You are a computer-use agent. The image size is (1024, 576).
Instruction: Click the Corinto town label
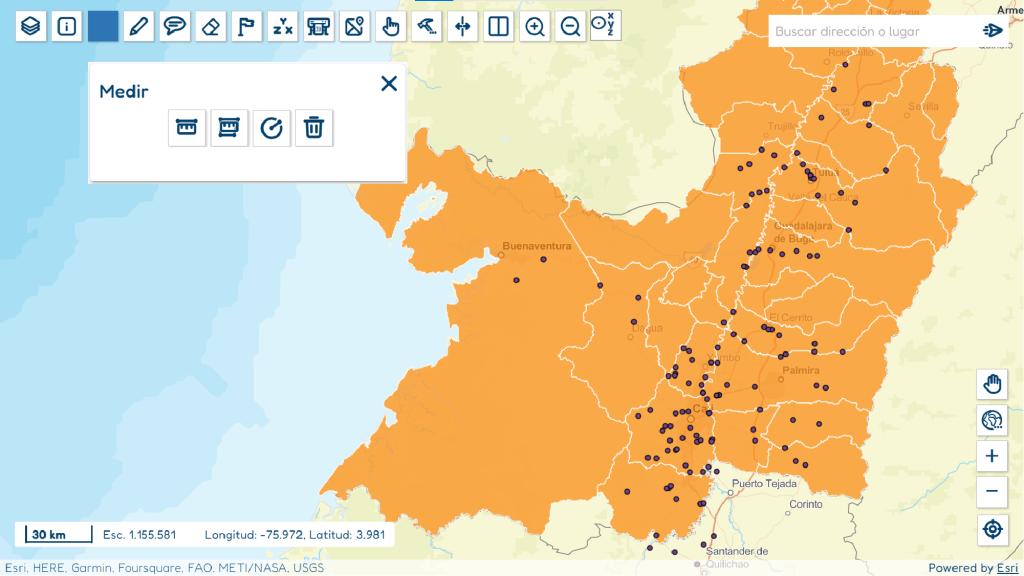tap(806, 504)
